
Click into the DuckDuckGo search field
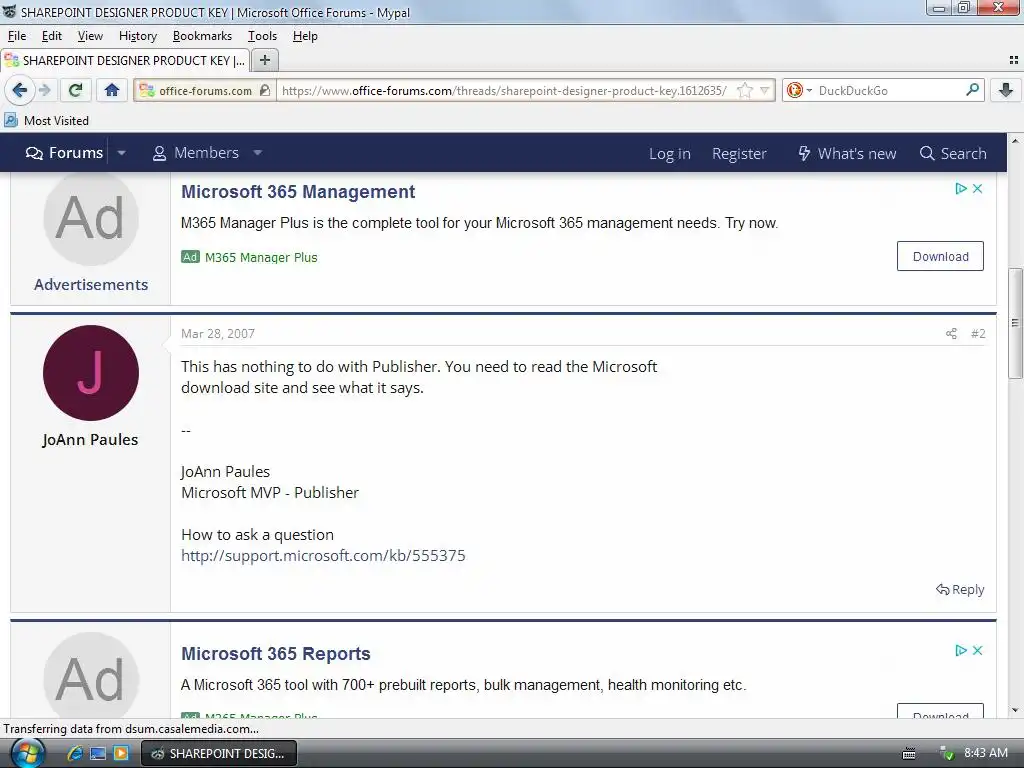[x=888, y=91]
